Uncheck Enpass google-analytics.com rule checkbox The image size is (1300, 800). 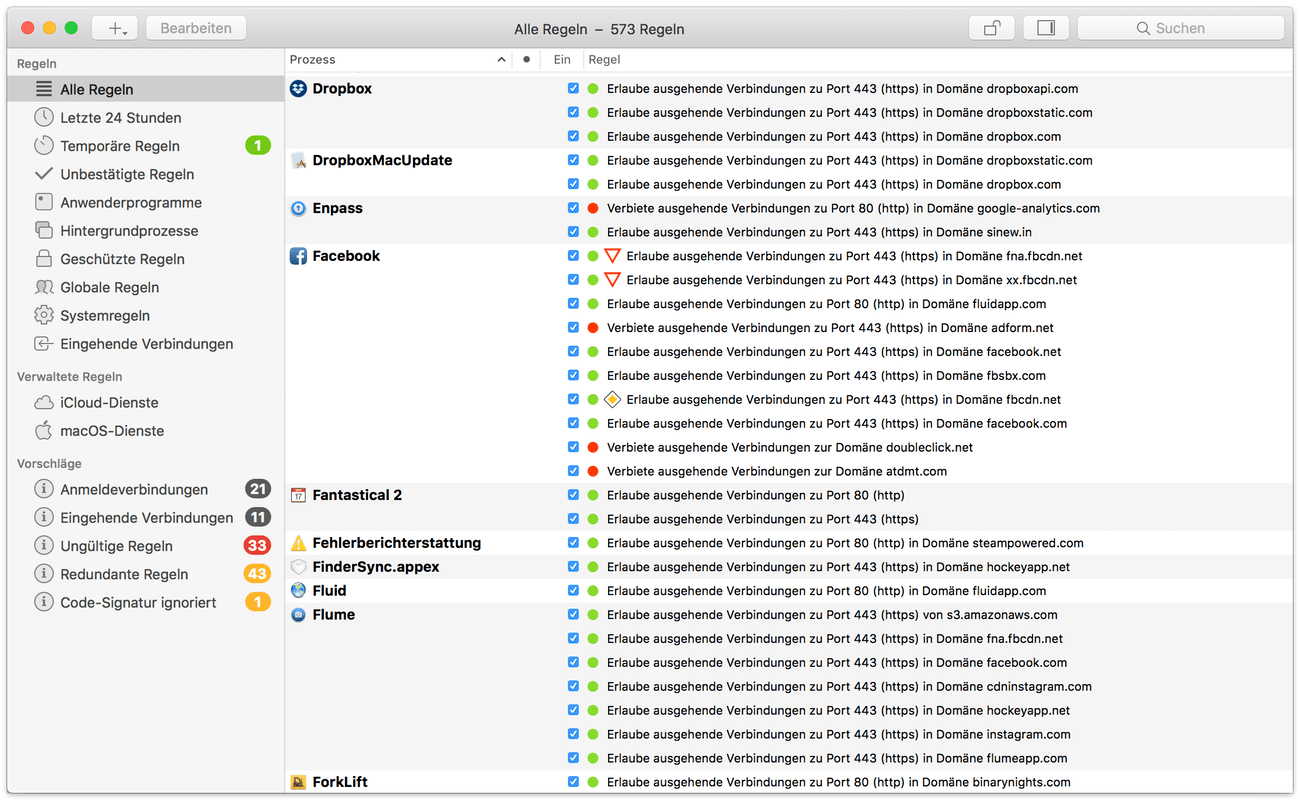click(573, 208)
